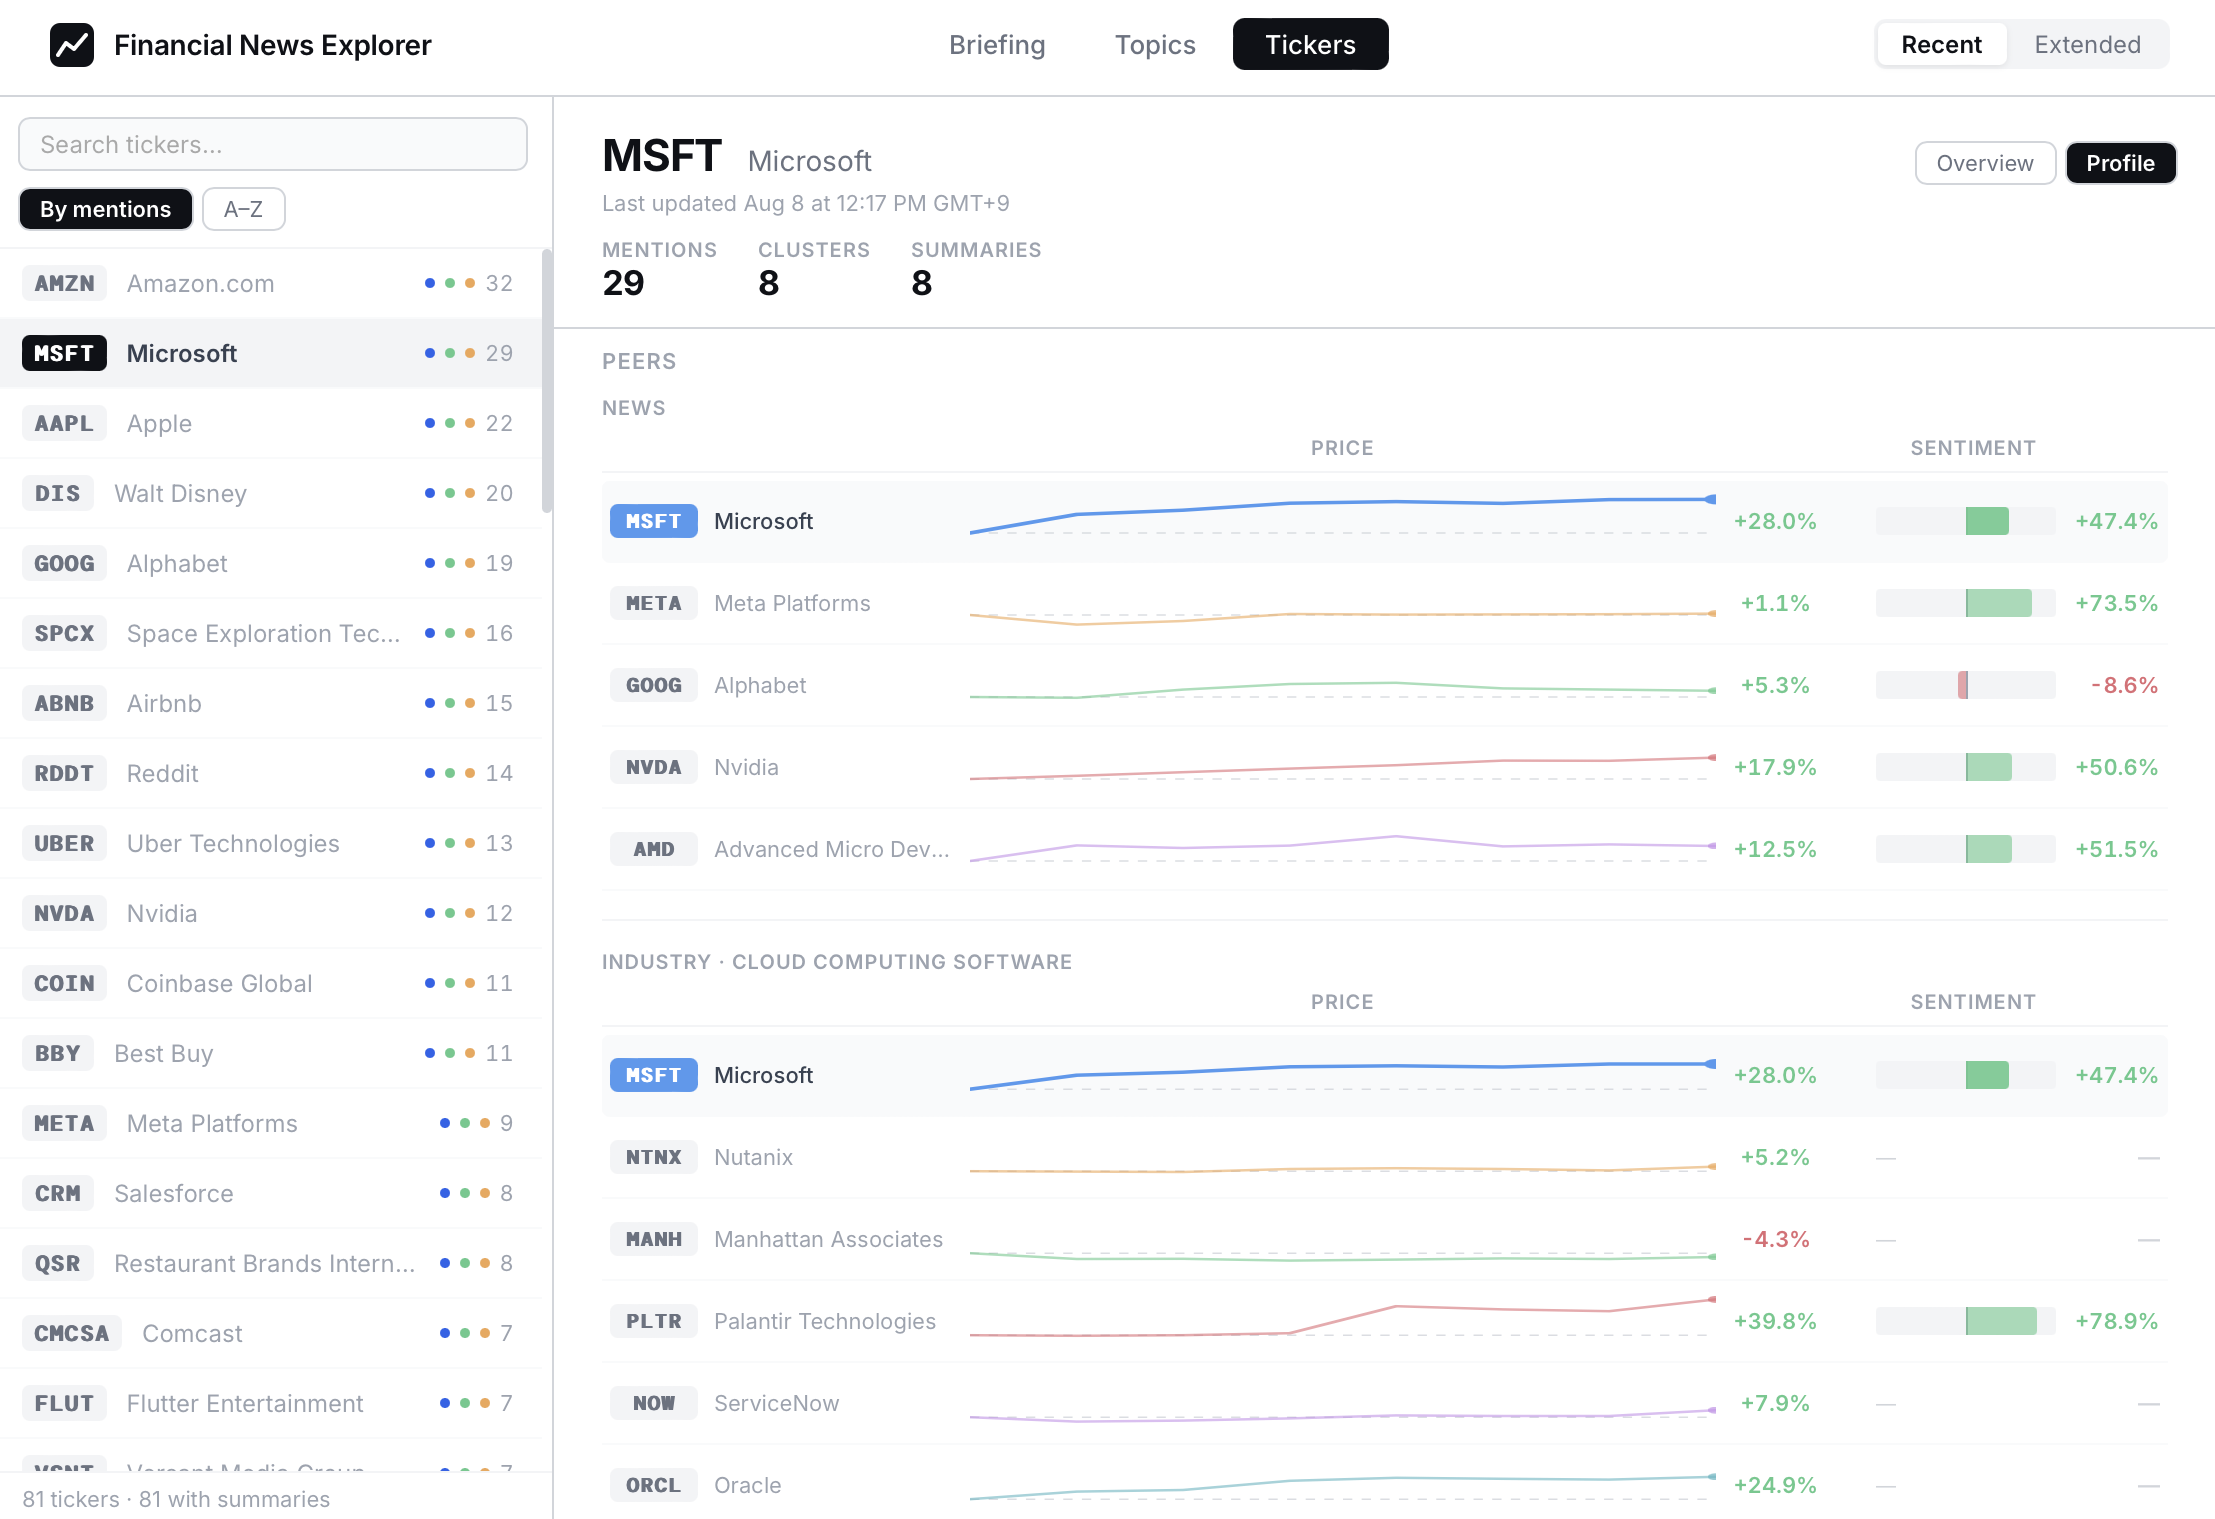Image resolution: width=2215 pixels, height=1519 pixels.
Task: Click MANH Manhattan Associates industry row
Action: tap(1385, 1239)
